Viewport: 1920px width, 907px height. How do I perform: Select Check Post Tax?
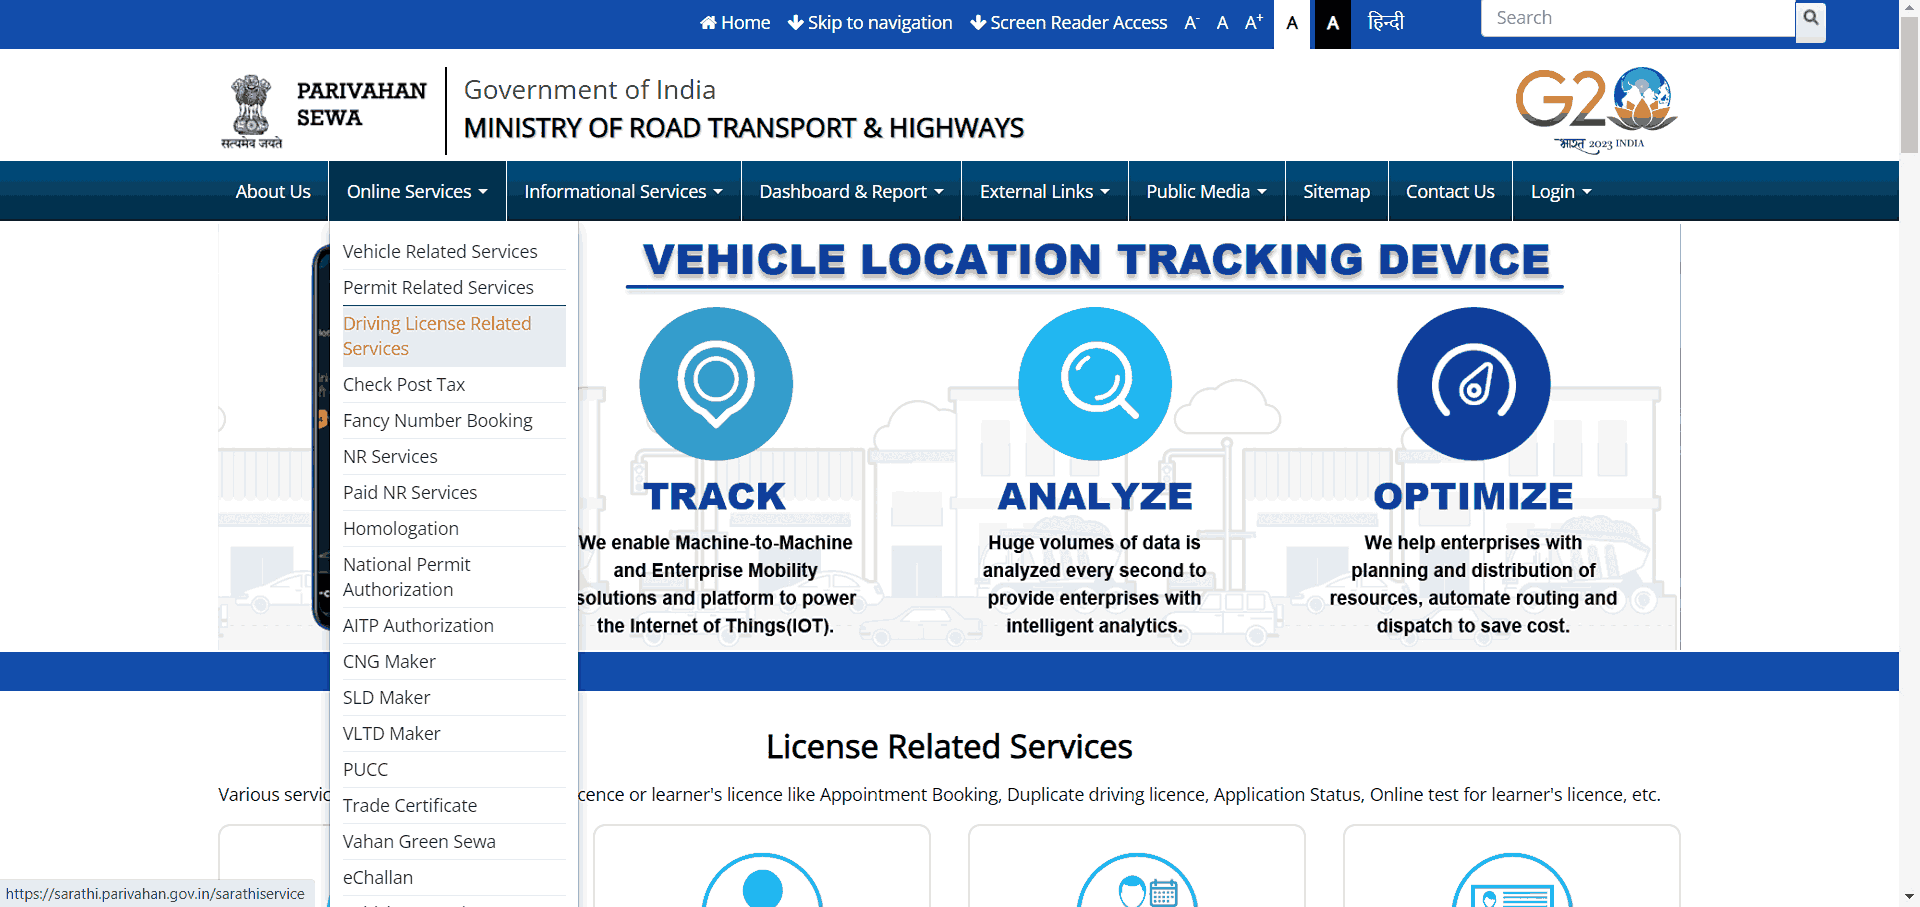[x=454, y=385]
